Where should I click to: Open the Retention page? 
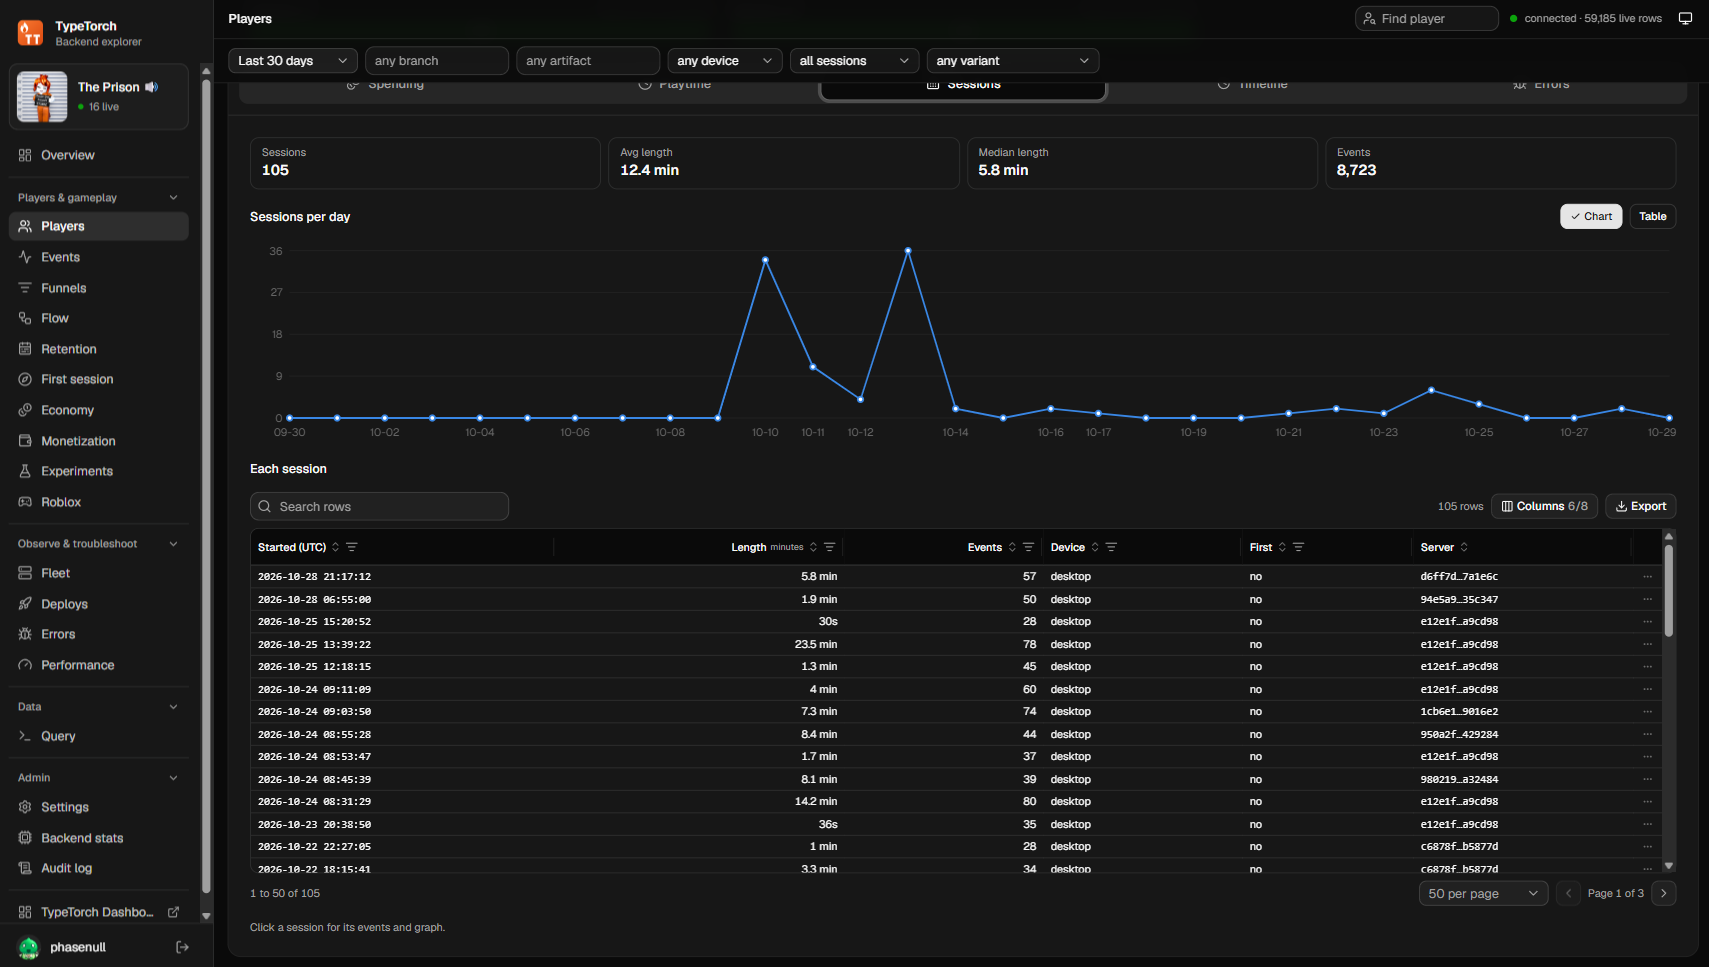tap(98, 349)
